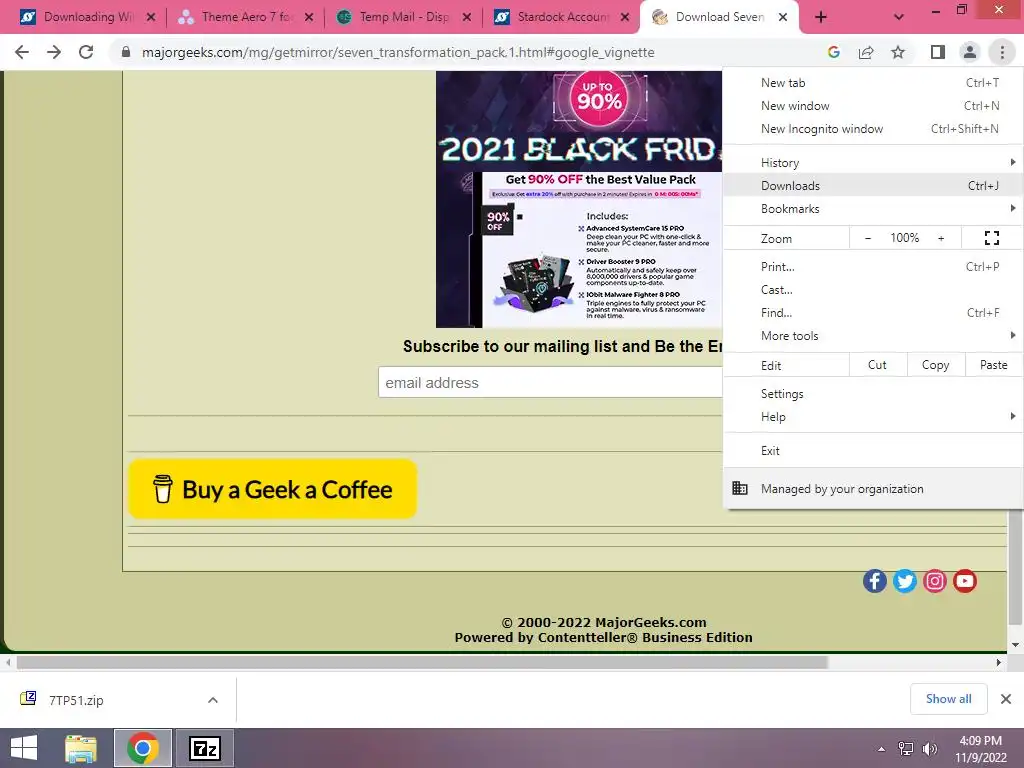The image size is (1024, 768).
Task: Open the side panel icon
Action: click(x=938, y=52)
